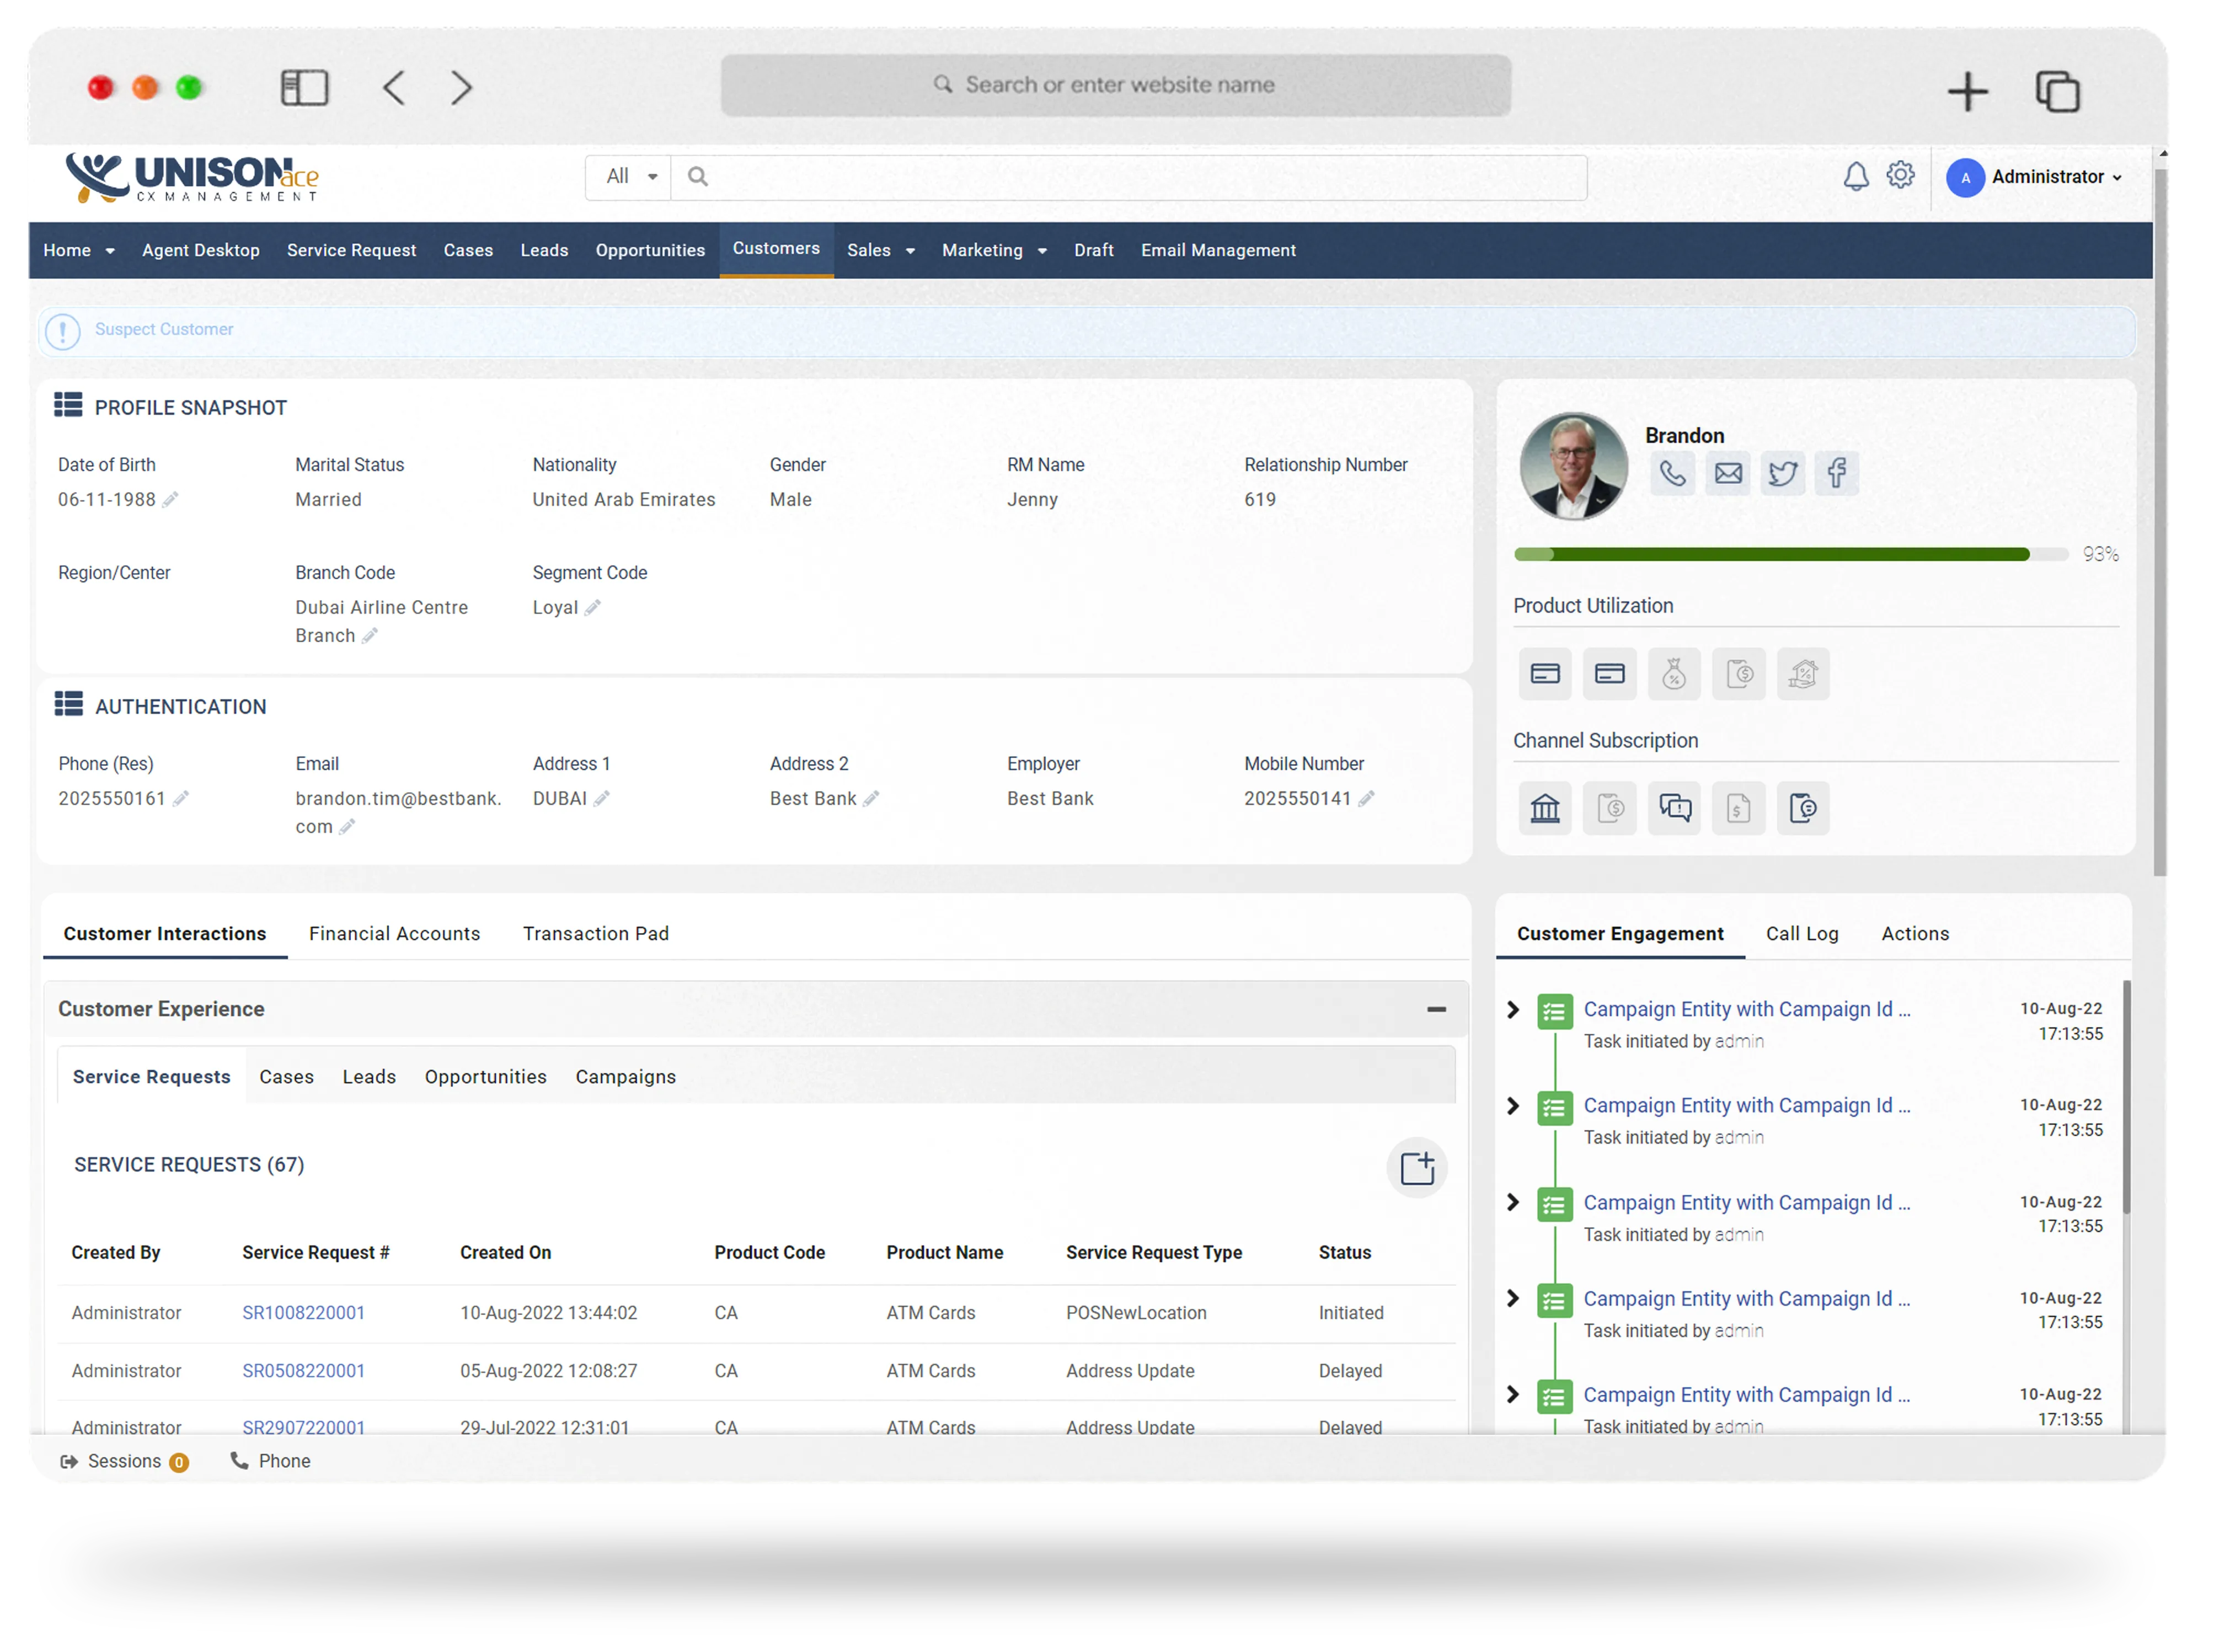This screenshot has width=2230, height=1652.
Task: Click the Sessions button in the bottom bar
Action: pyautogui.click(x=124, y=1461)
